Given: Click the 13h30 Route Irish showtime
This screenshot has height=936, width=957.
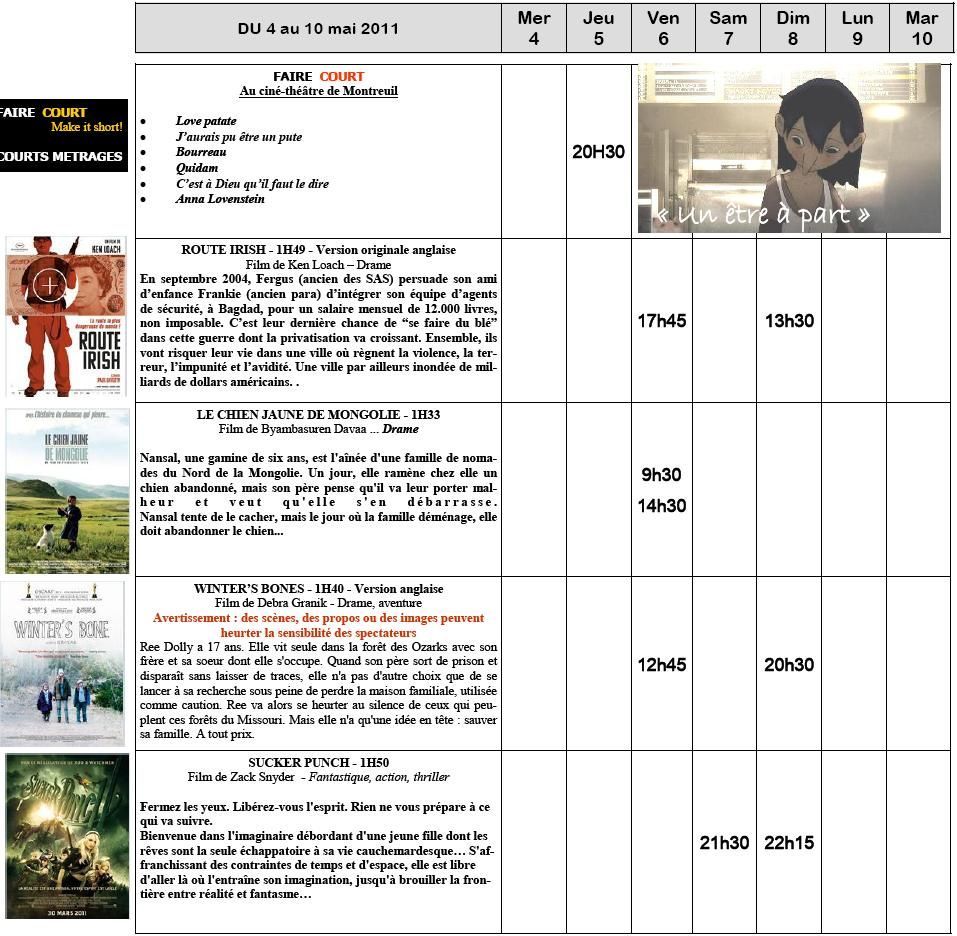Looking at the screenshot, I should point(789,320).
